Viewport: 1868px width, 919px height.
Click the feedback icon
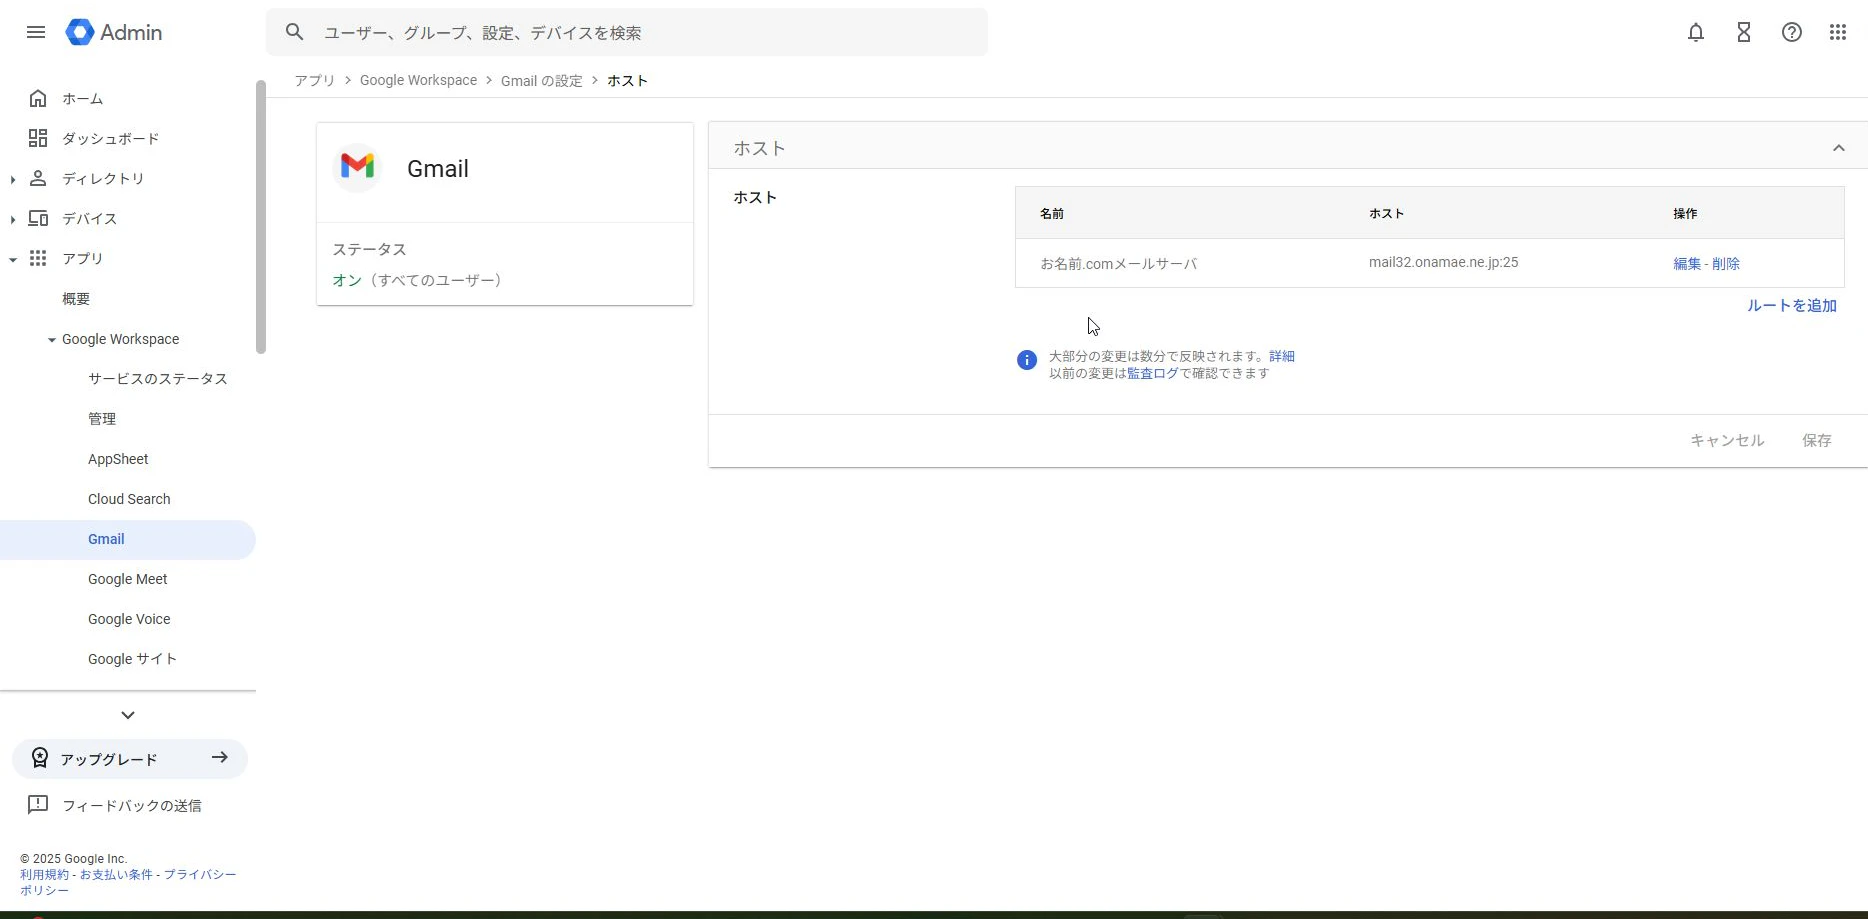(x=38, y=804)
